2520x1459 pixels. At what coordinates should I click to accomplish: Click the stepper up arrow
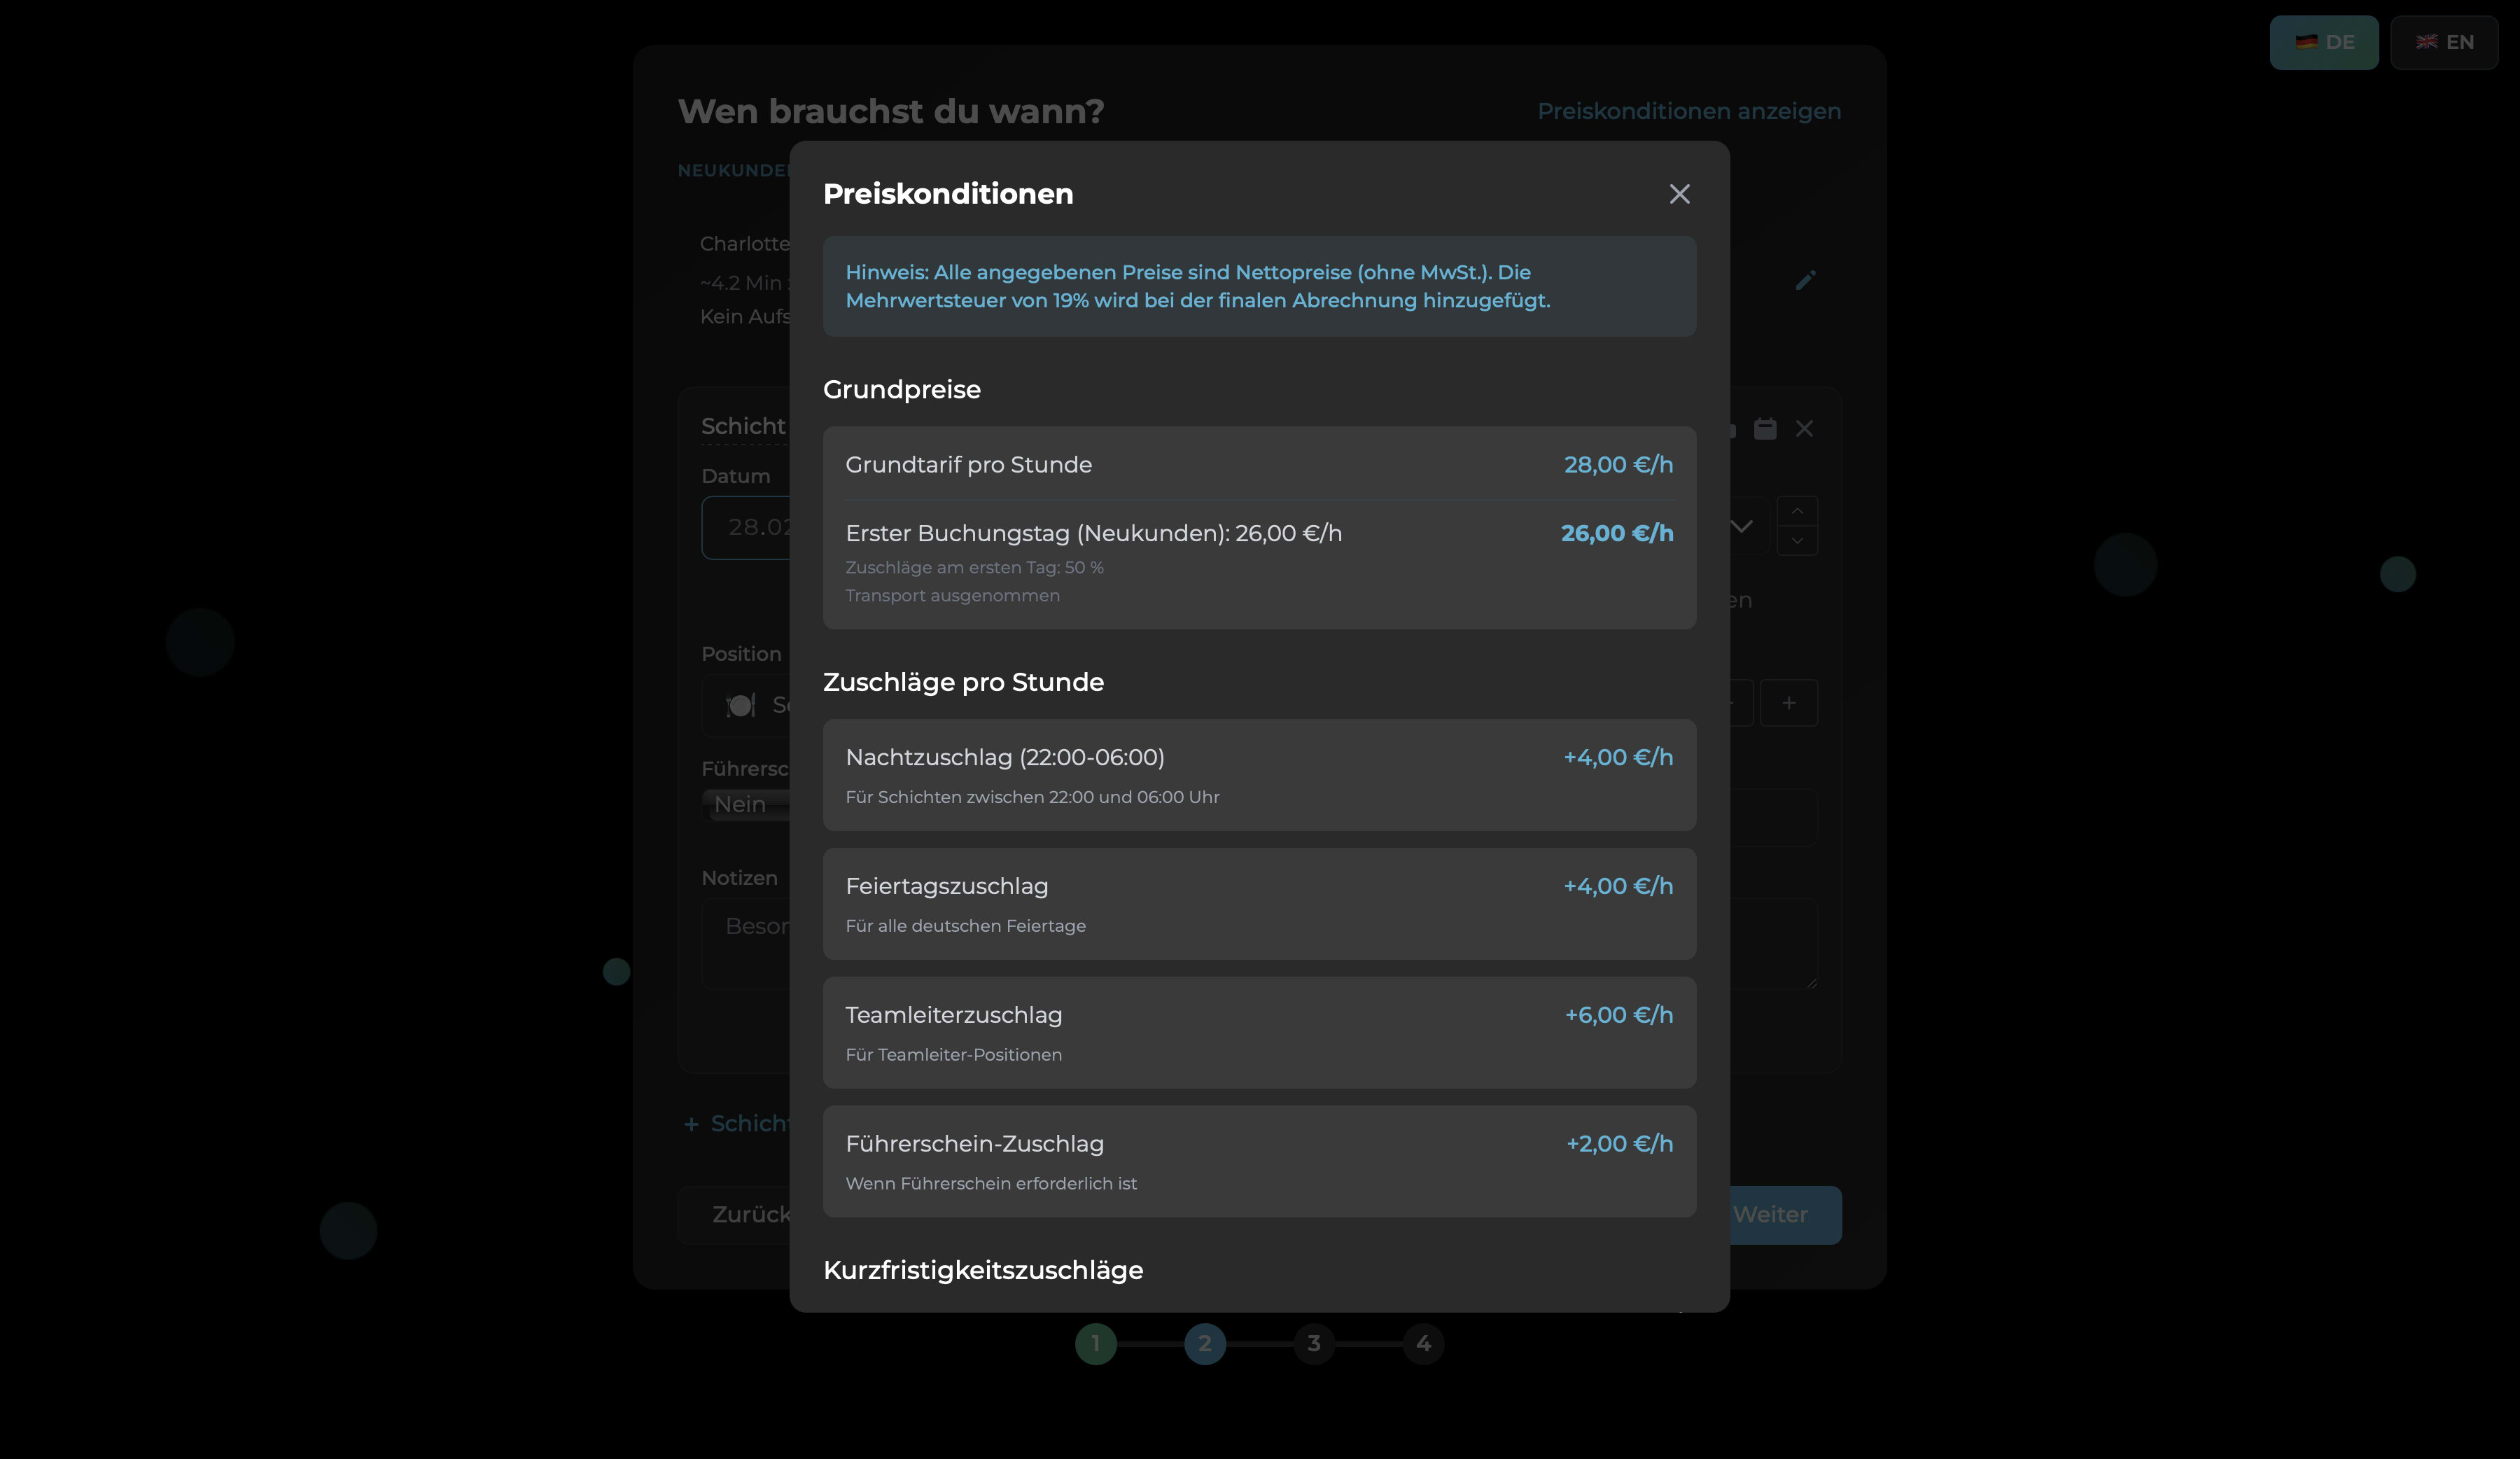coord(1797,511)
